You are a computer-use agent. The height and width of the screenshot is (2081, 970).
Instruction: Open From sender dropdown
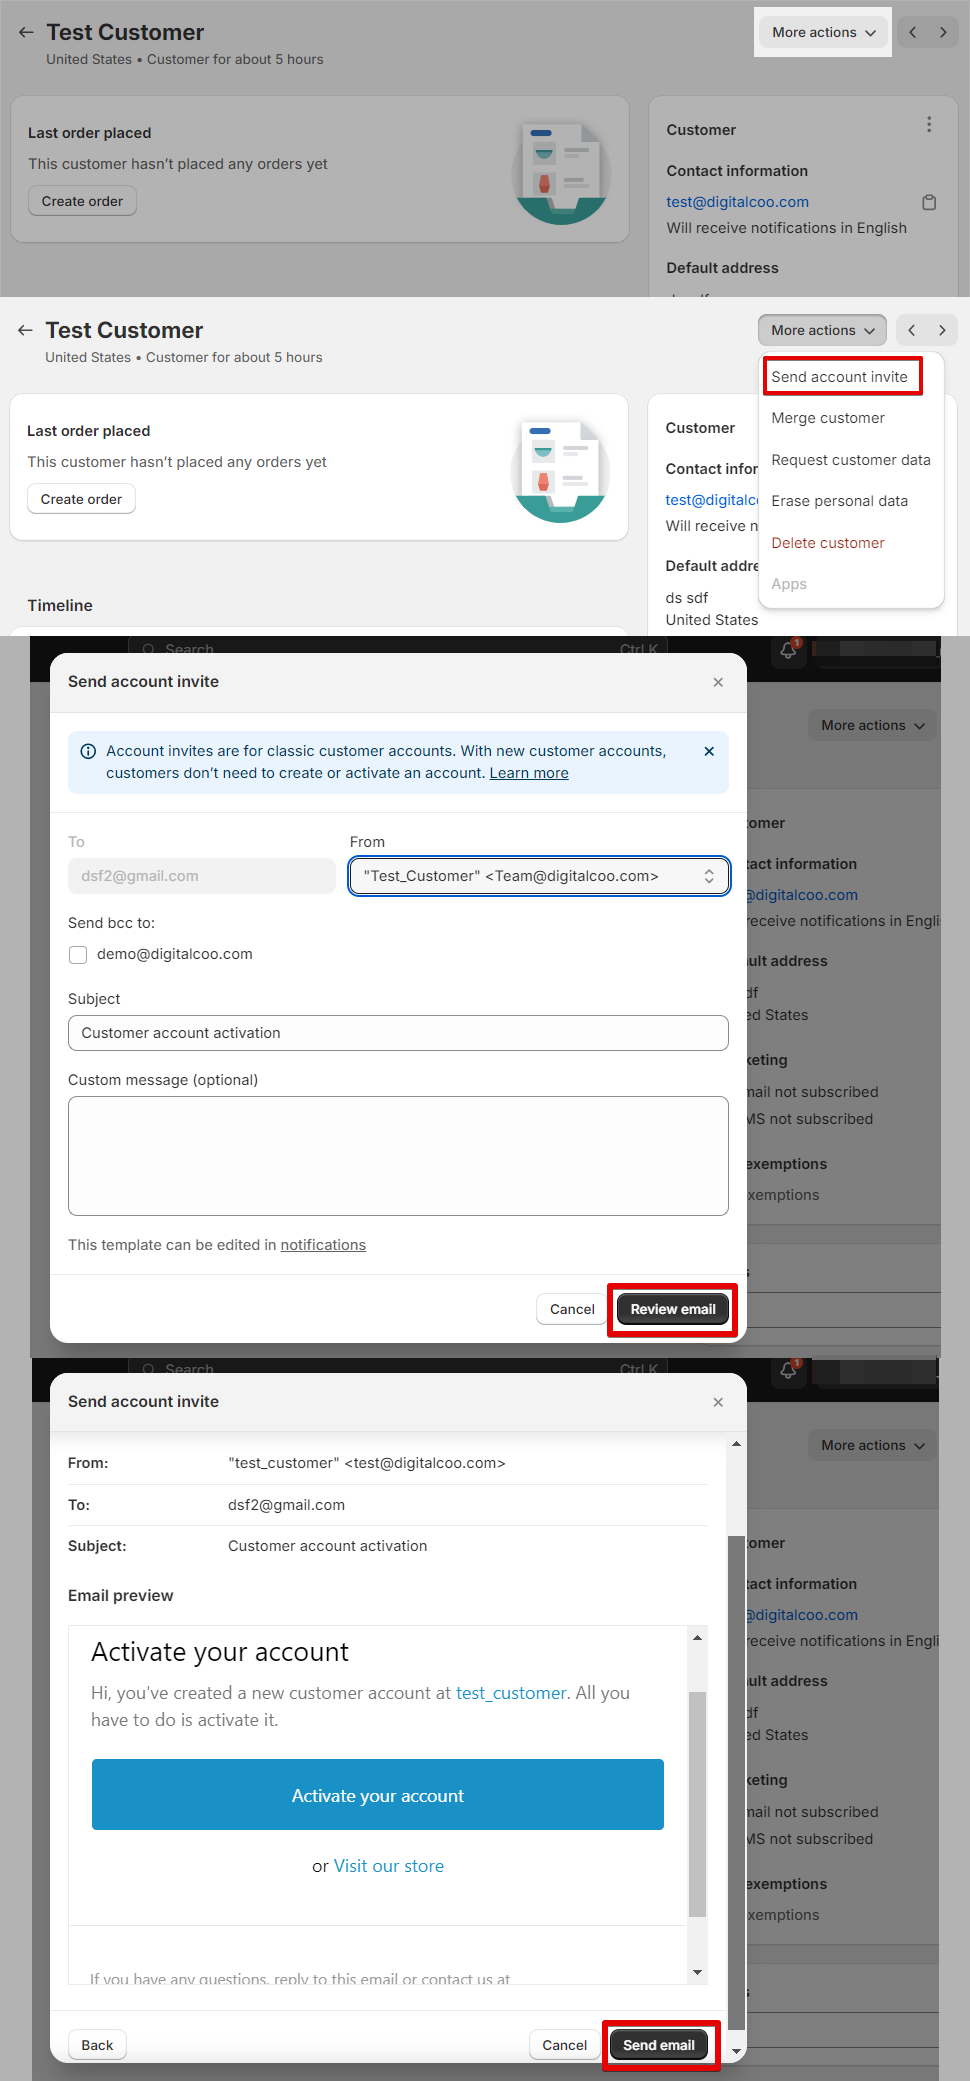click(x=539, y=876)
